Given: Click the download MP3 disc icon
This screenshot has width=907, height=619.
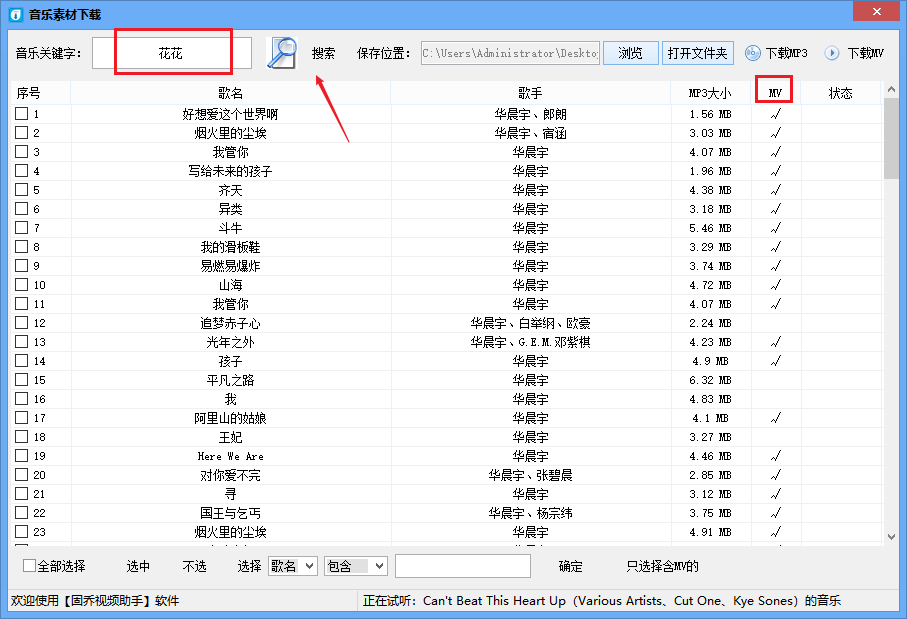Looking at the screenshot, I should [753, 53].
